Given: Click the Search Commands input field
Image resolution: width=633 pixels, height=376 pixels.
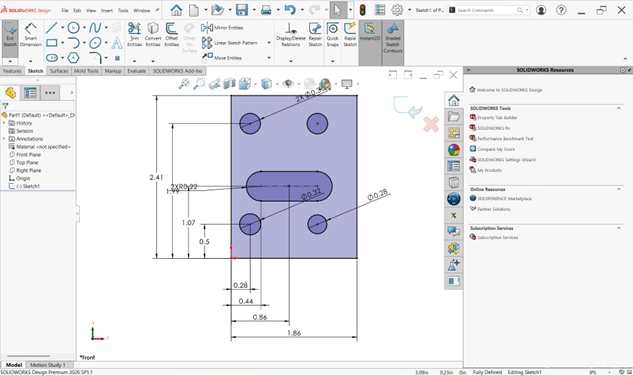Looking at the screenshot, I should 486,10.
